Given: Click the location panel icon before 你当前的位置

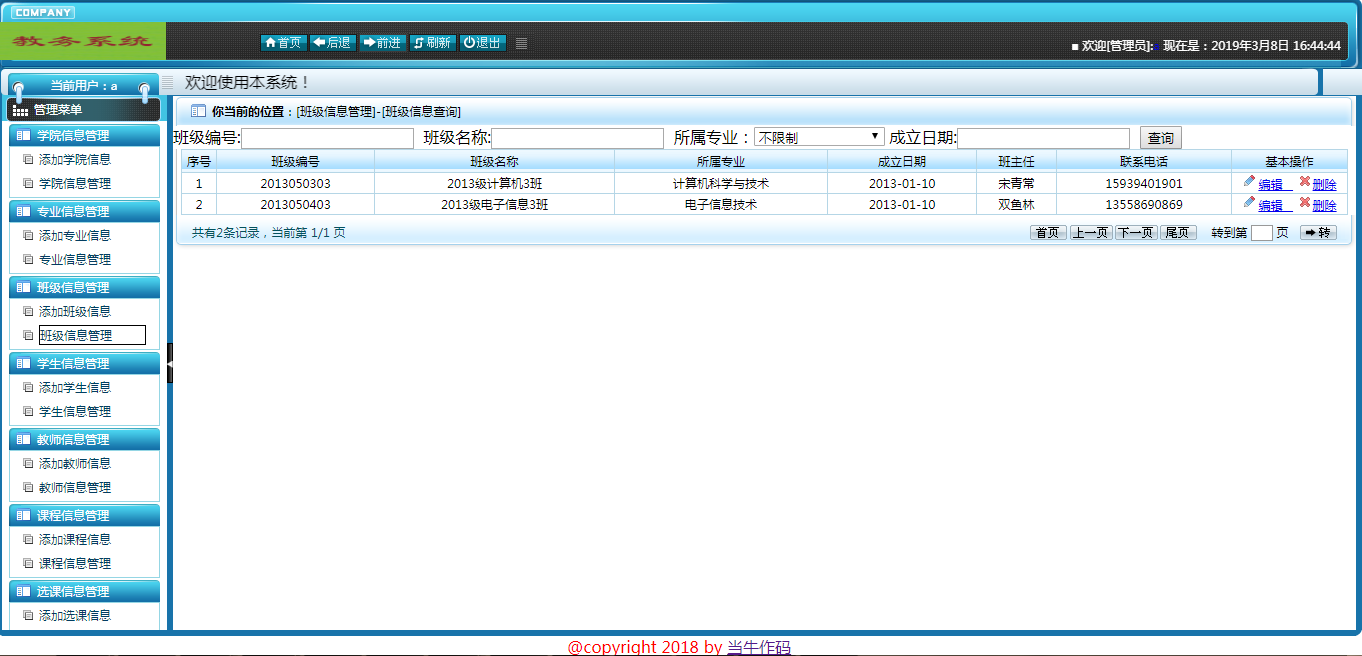Looking at the screenshot, I should (198, 111).
